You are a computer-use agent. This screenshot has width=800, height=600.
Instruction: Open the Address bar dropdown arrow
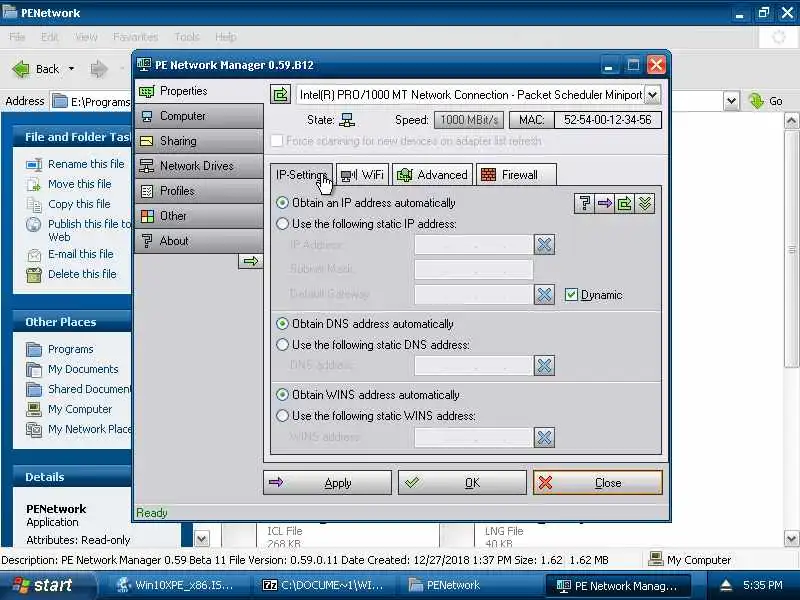(731, 101)
